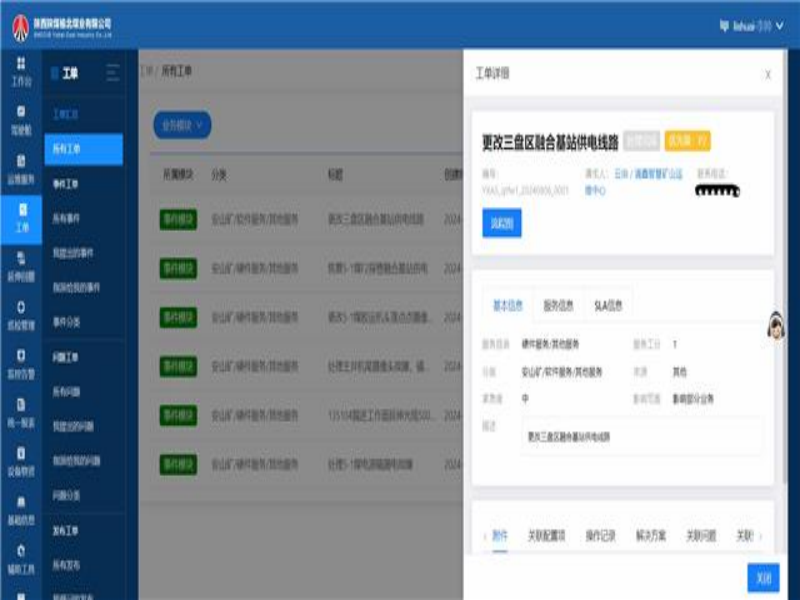The height and width of the screenshot is (600, 800).
Task: Select 所有事件 in the submenu
Action: [x=69, y=219]
